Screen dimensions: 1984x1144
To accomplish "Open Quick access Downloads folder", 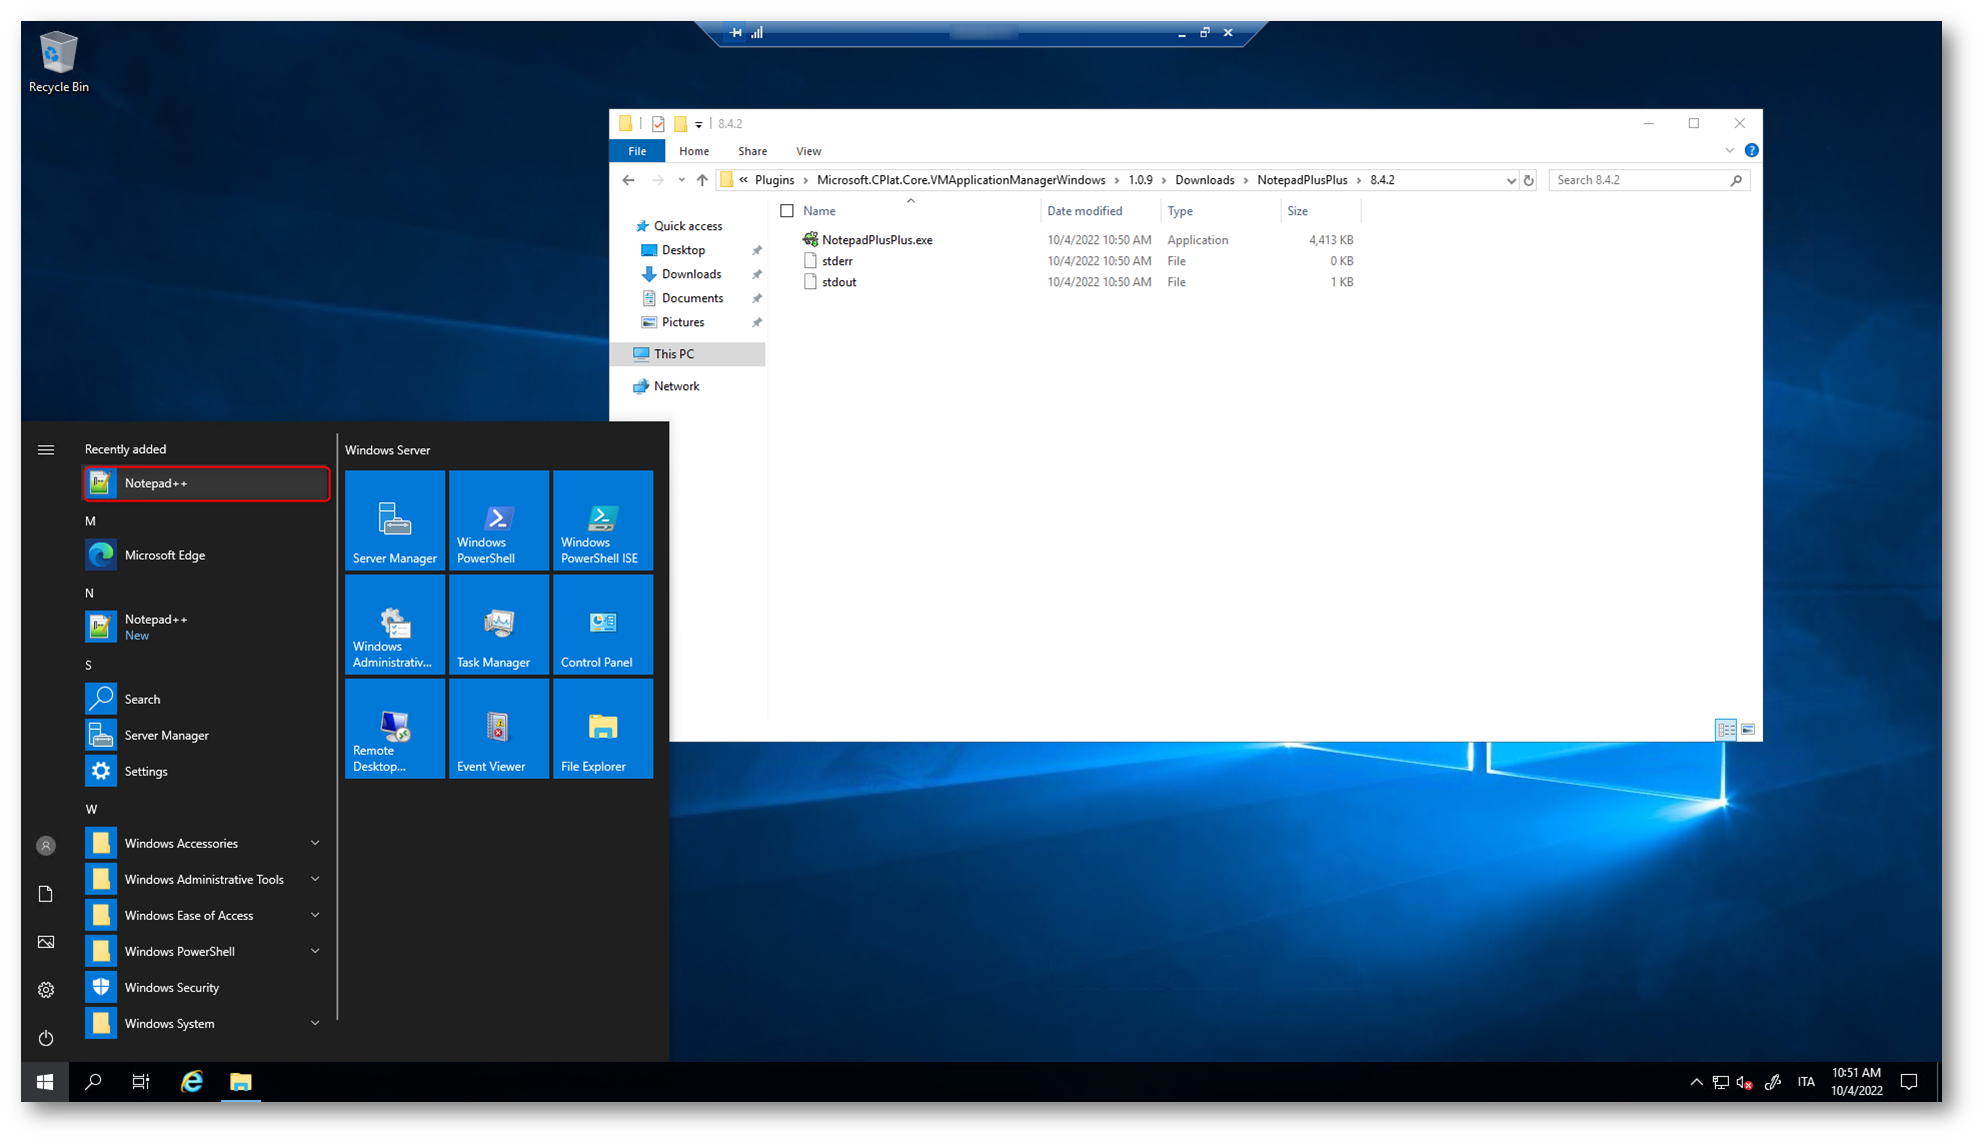I will (691, 274).
